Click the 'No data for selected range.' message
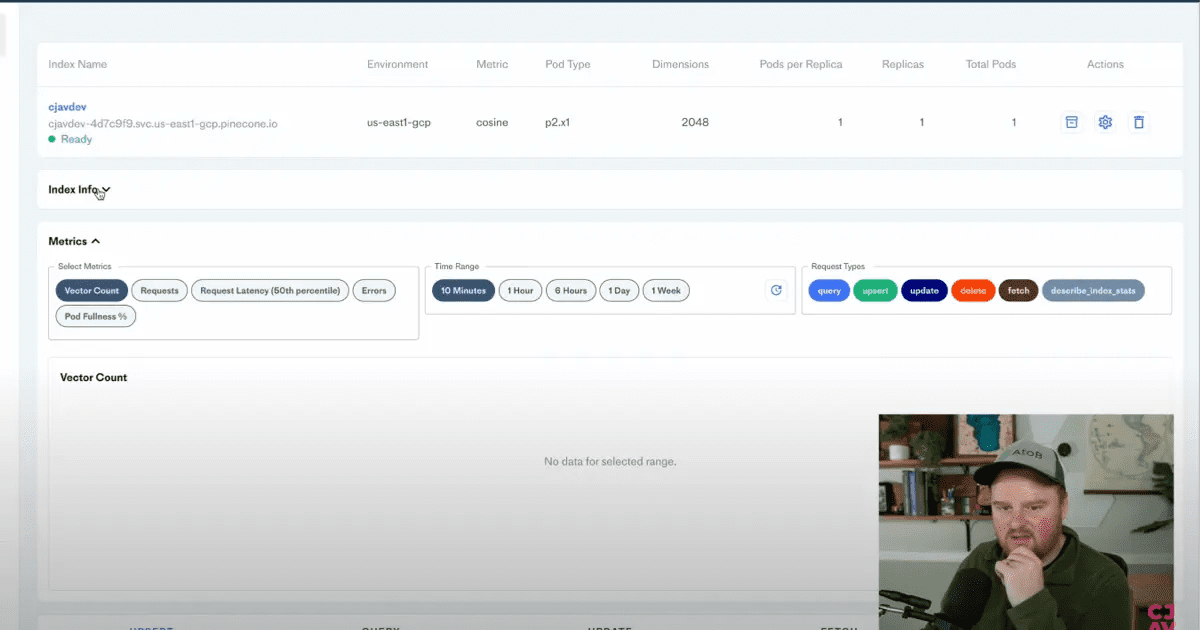The height and width of the screenshot is (630, 1200). 610,462
